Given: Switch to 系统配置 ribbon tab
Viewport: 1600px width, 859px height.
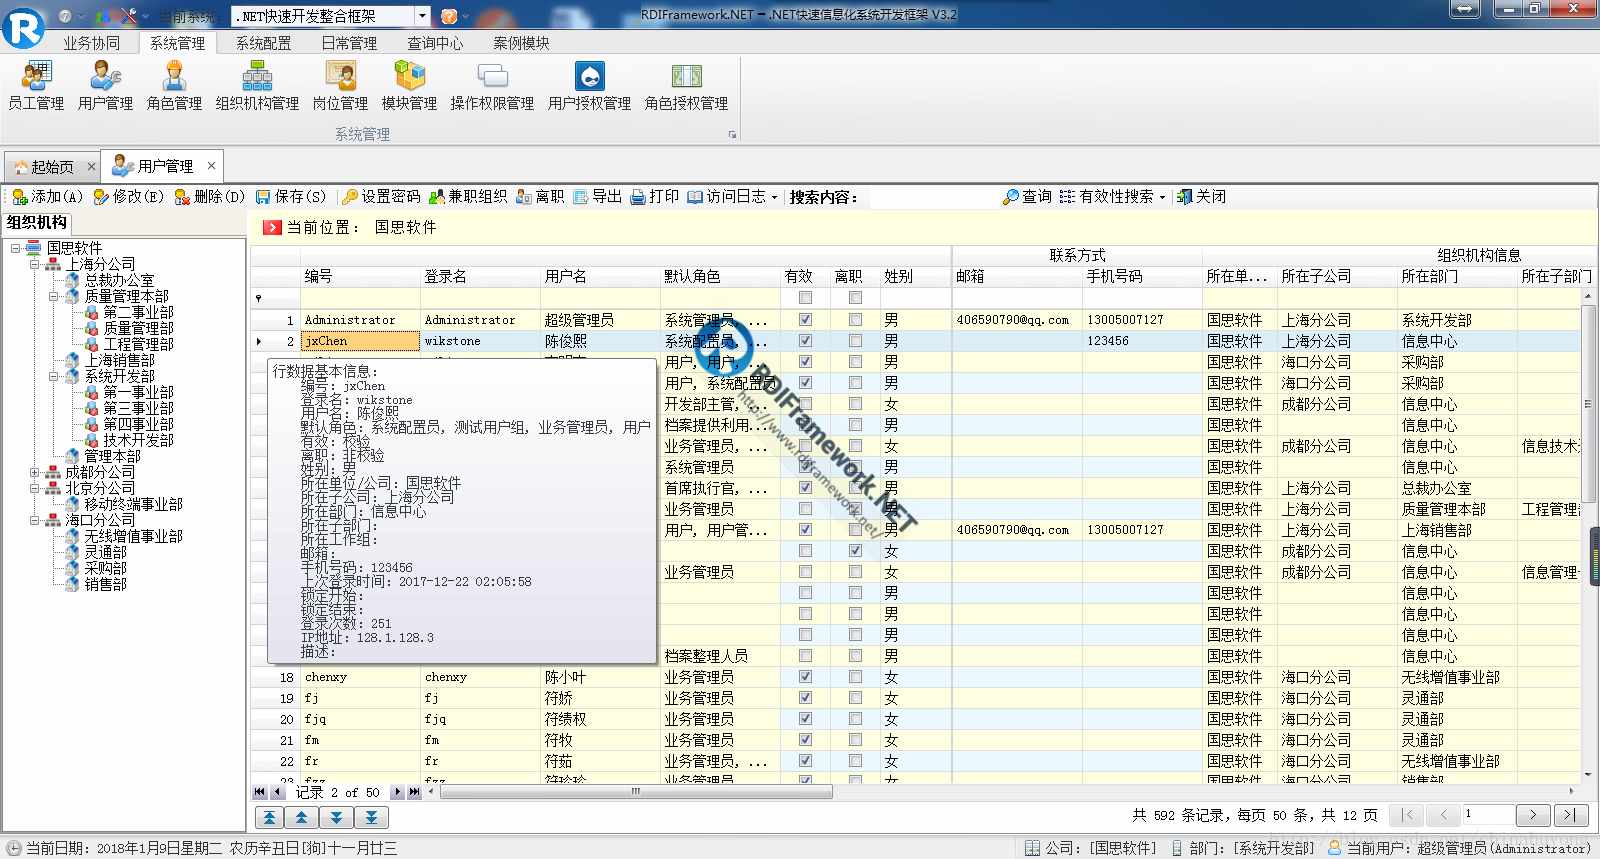Looking at the screenshot, I should pyautogui.click(x=263, y=43).
